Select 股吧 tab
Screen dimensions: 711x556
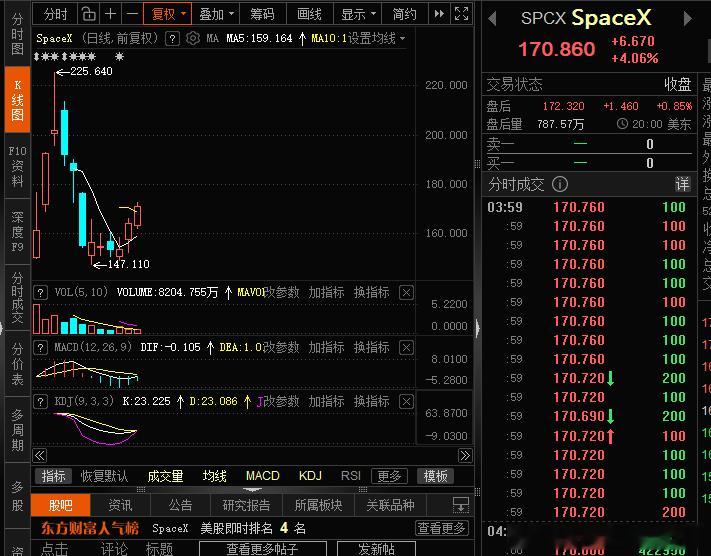pos(61,505)
